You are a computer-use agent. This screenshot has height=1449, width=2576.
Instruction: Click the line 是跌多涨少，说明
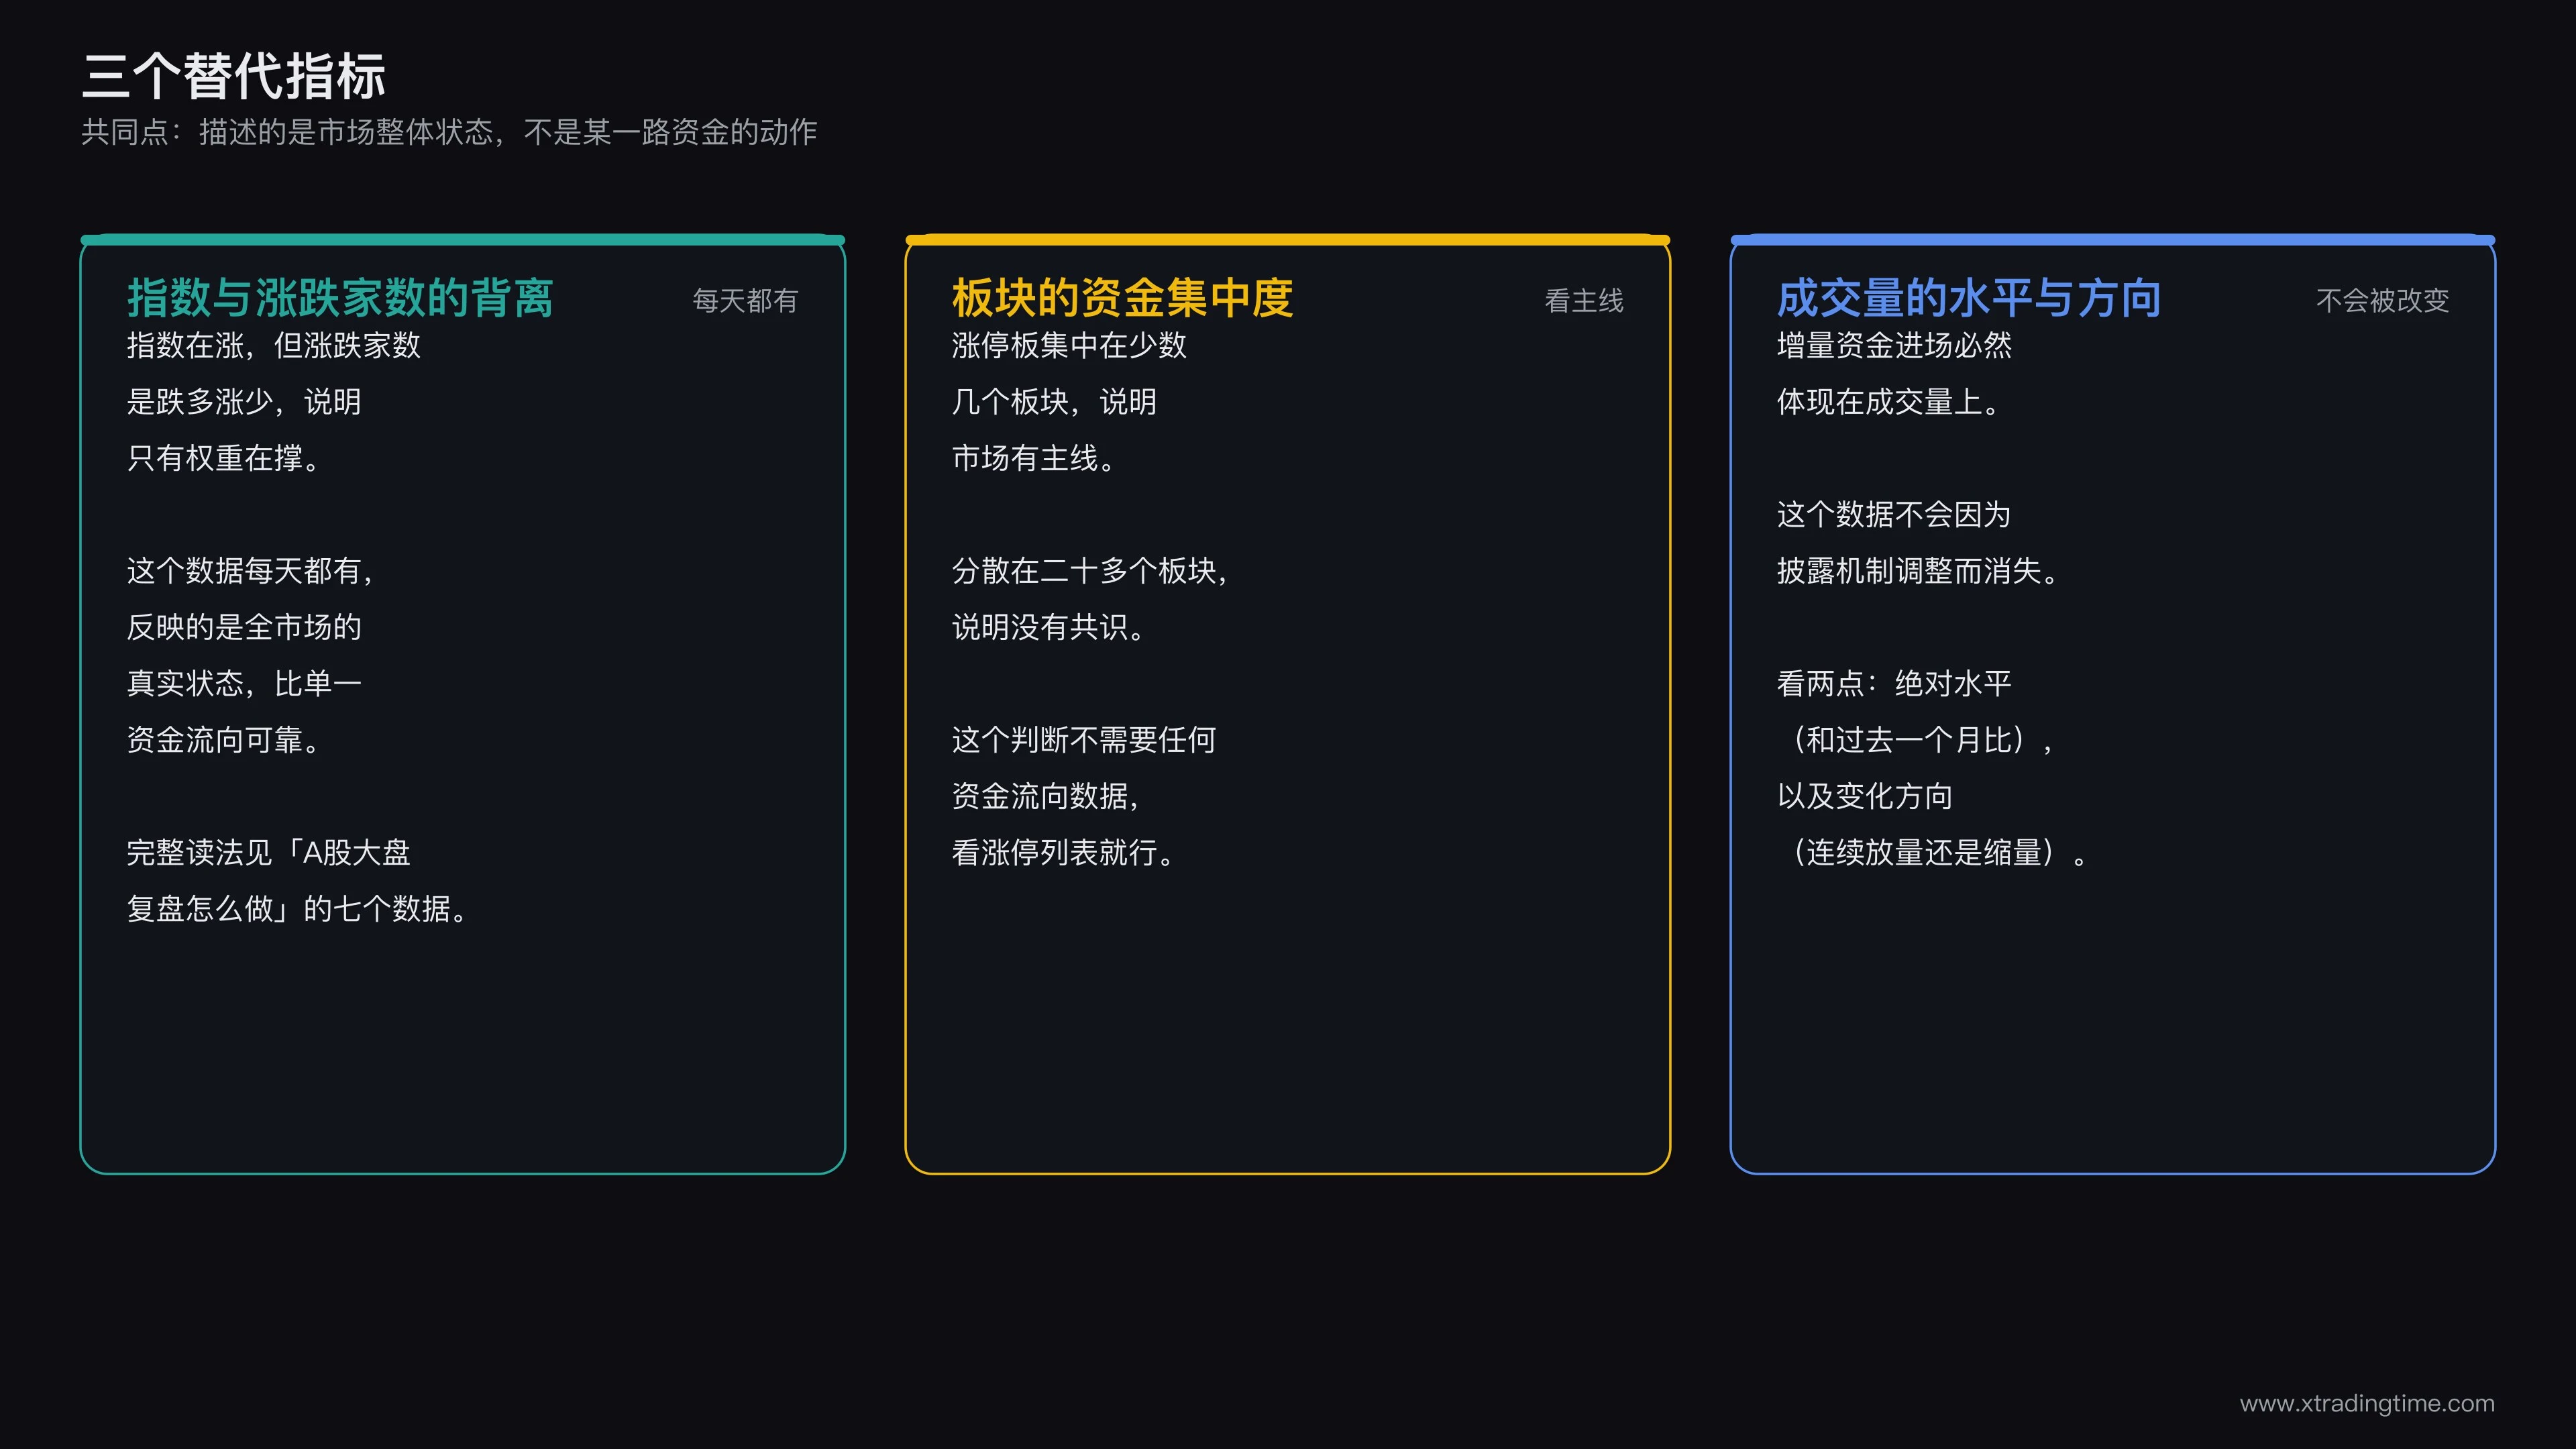coord(243,402)
